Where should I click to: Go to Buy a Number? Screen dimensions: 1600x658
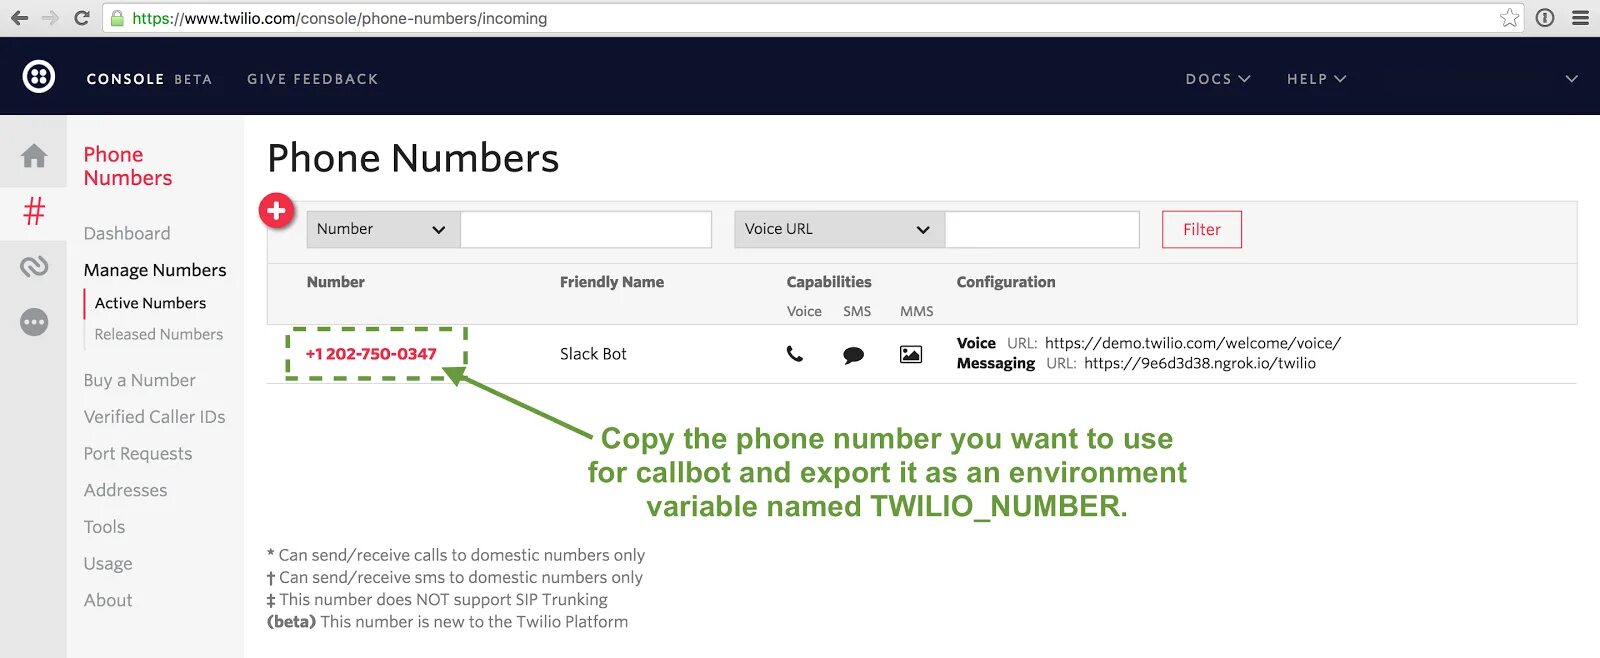point(139,380)
